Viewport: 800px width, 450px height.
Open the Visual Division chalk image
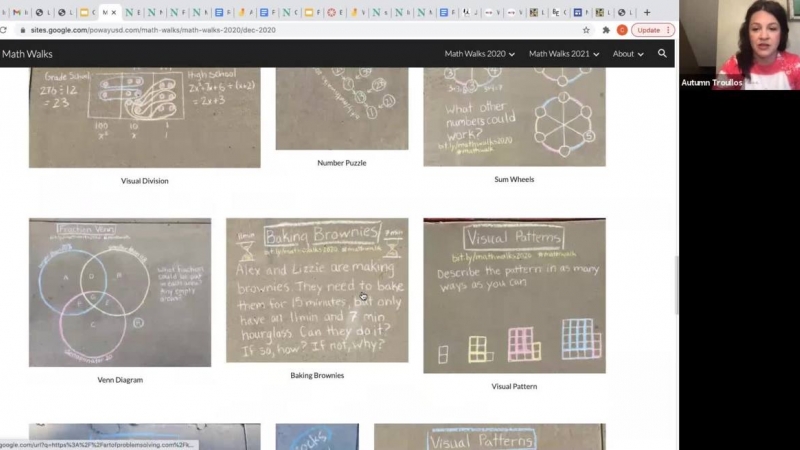[144, 117]
